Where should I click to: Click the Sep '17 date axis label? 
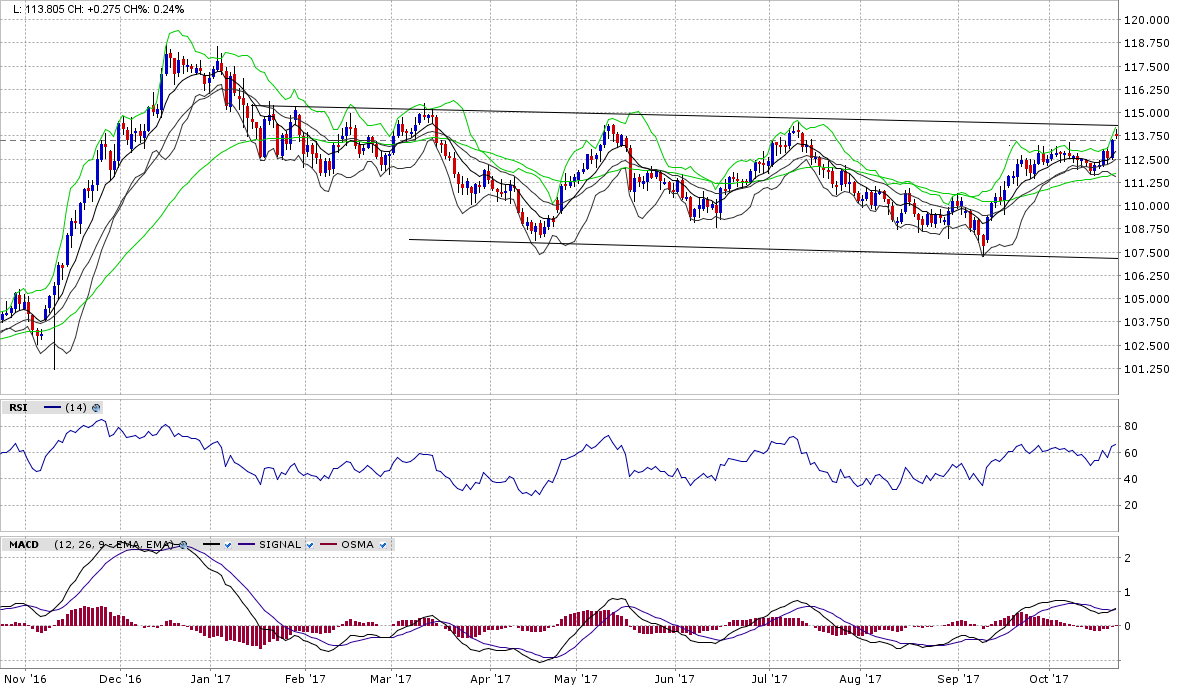click(x=956, y=679)
